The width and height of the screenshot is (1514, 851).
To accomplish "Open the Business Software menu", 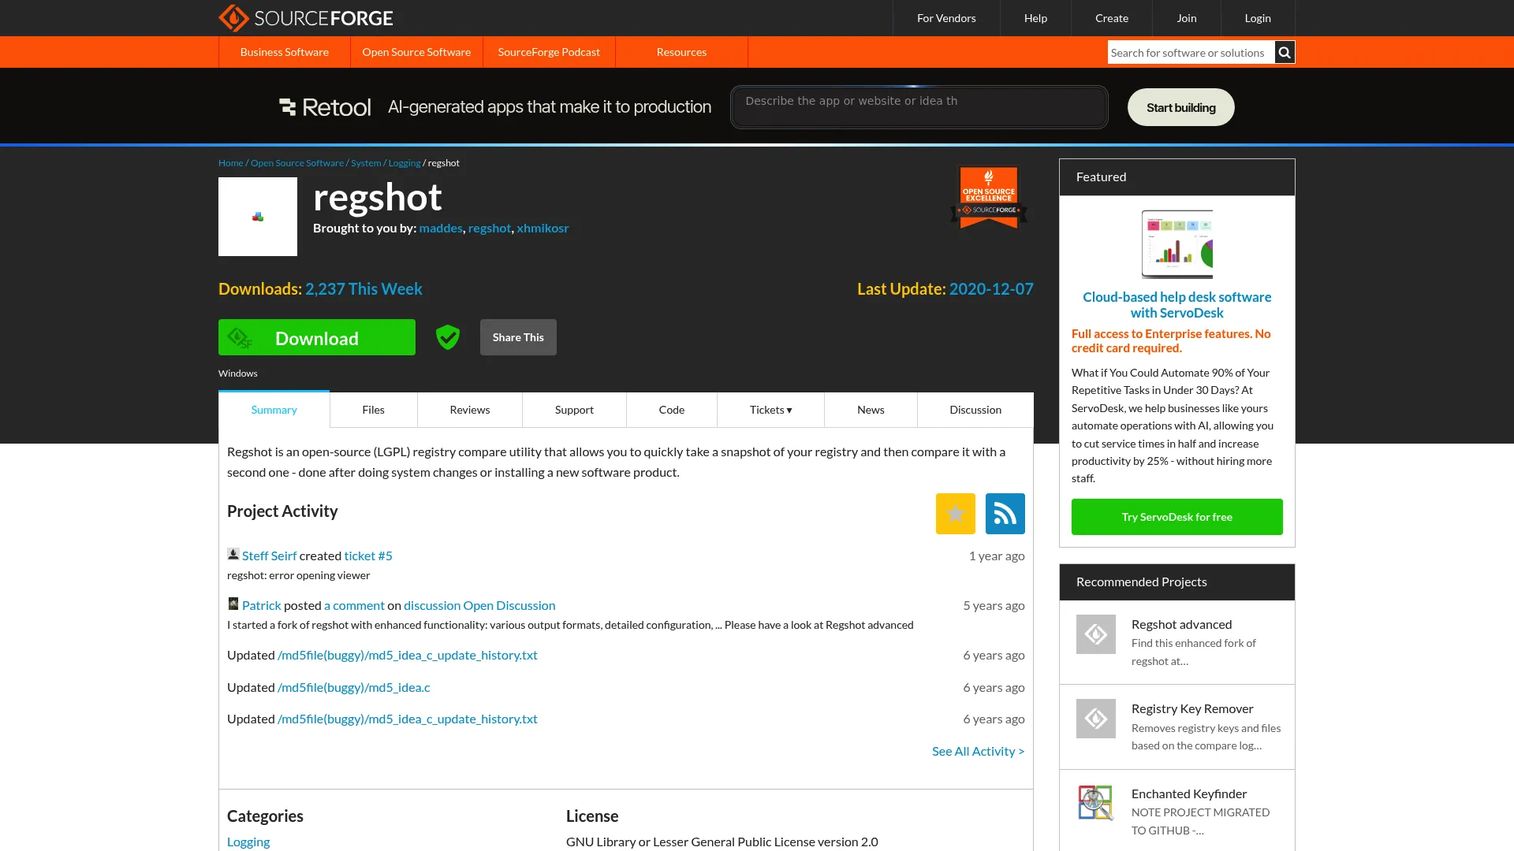I will tap(284, 52).
